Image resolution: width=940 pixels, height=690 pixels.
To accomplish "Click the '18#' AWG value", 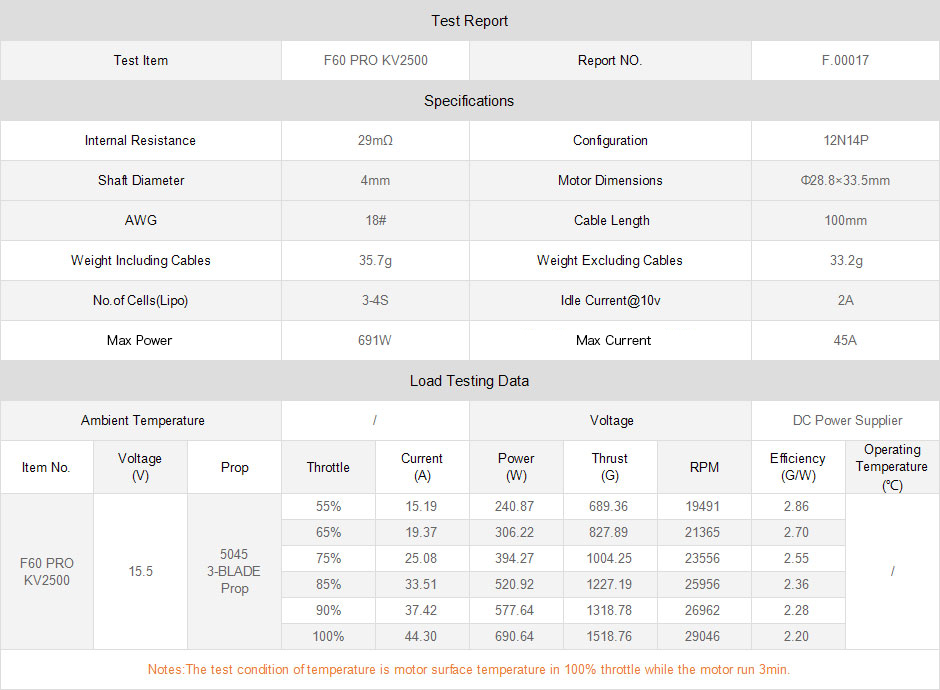I will tap(376, 221).
